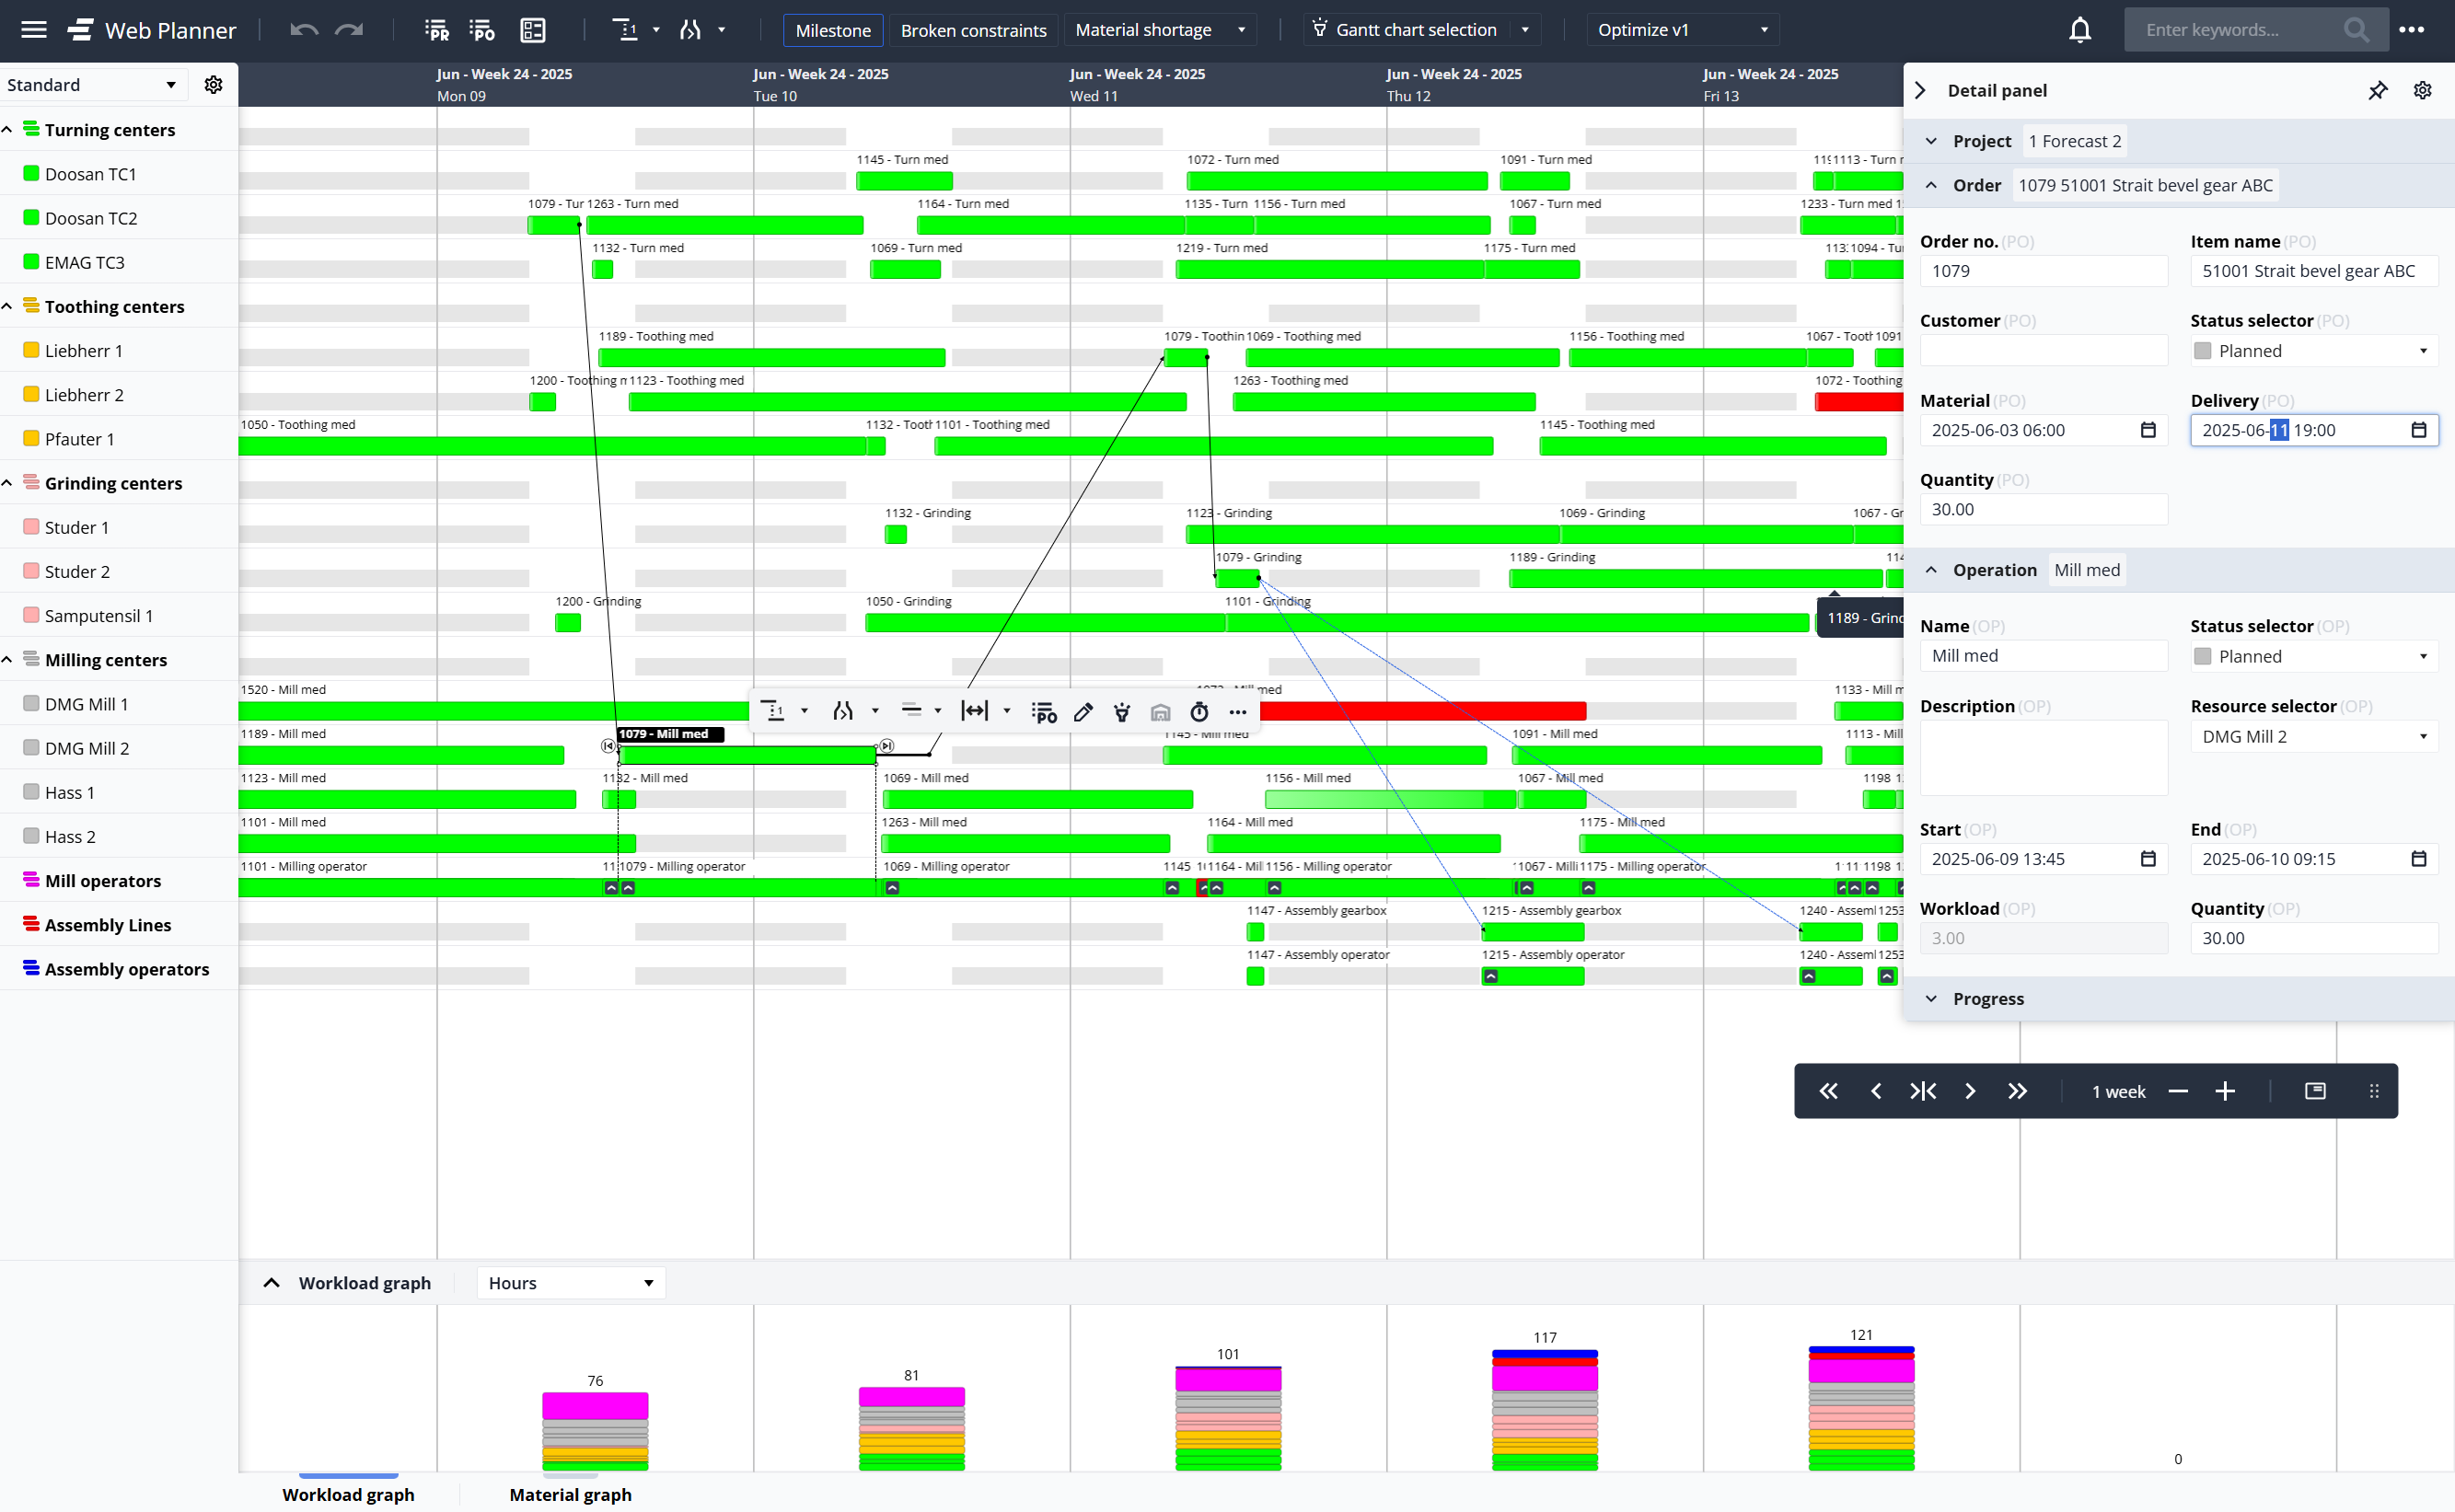The width and height of the screenshot is (2455, 1512).
Task: Toggle the Milestone button
Action: [832, 30]
